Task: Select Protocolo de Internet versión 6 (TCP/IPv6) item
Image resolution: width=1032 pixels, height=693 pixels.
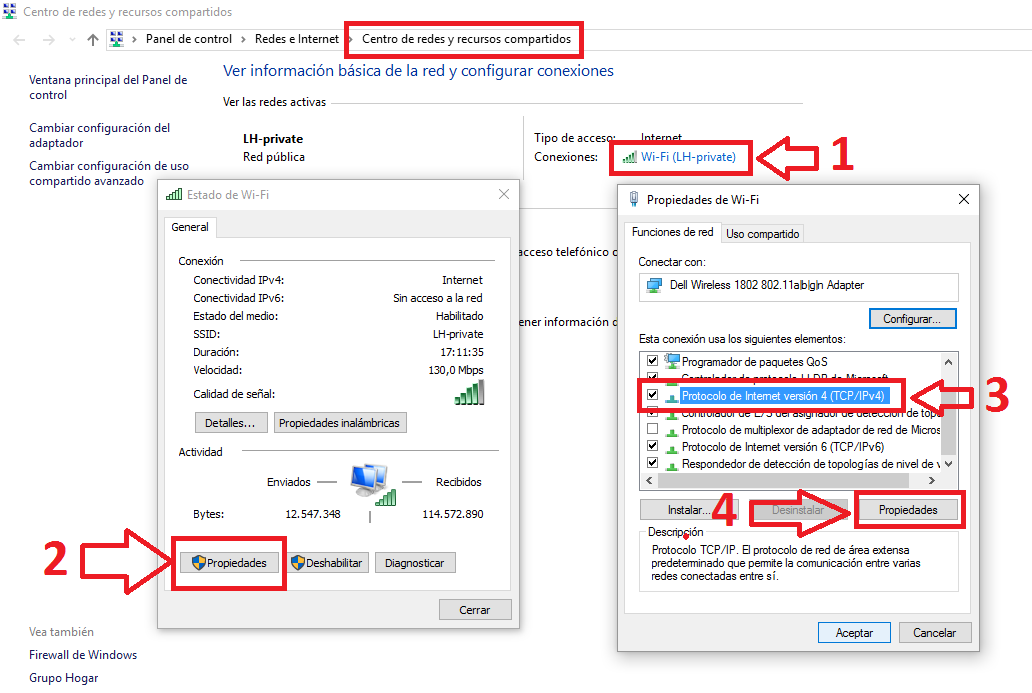Action: 783,447
